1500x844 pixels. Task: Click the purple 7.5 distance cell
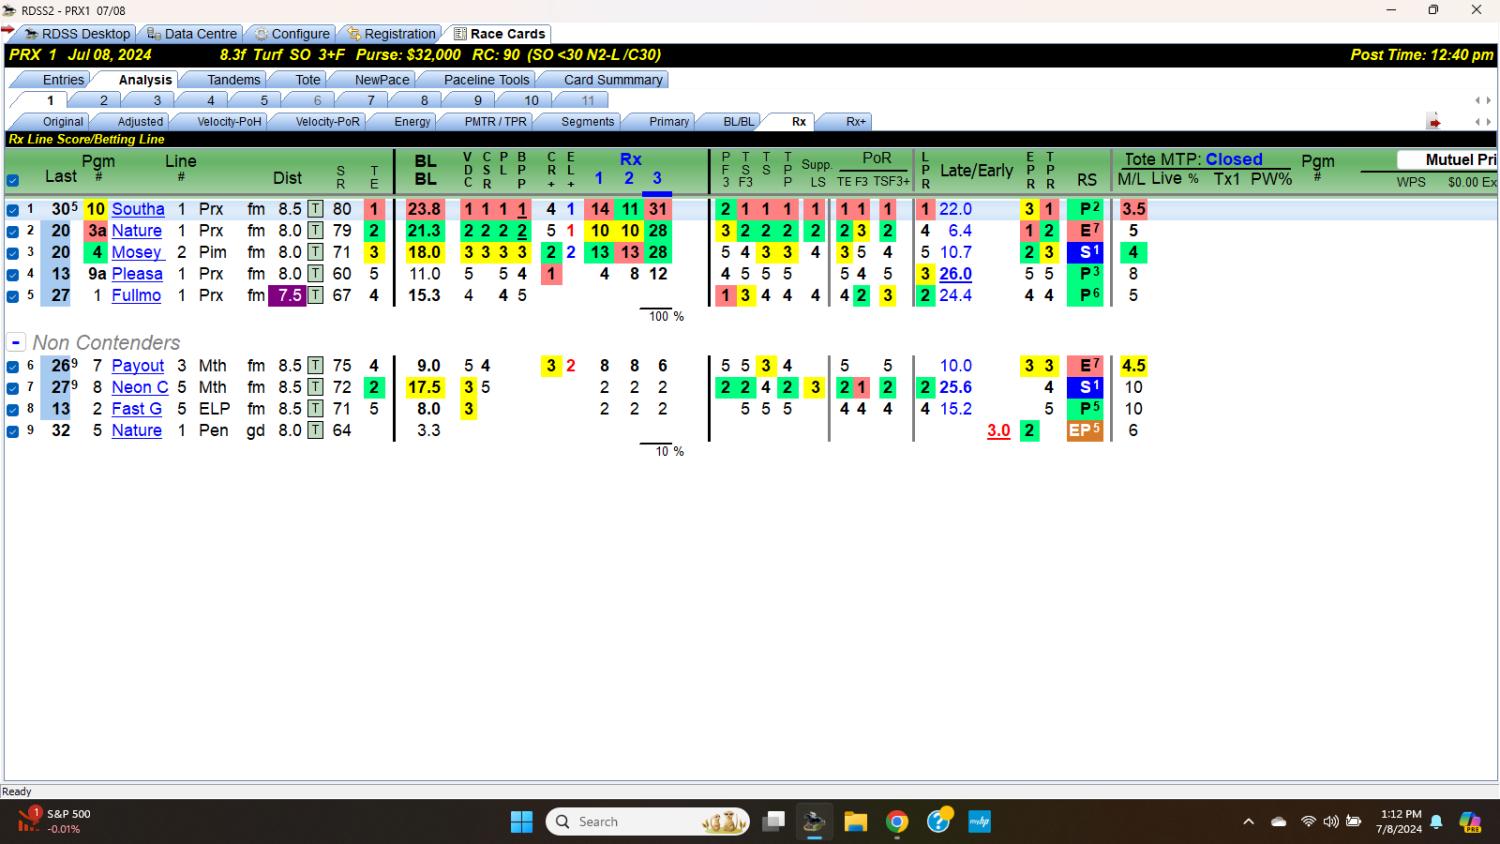pyautogui.click(x=287, y=295)
